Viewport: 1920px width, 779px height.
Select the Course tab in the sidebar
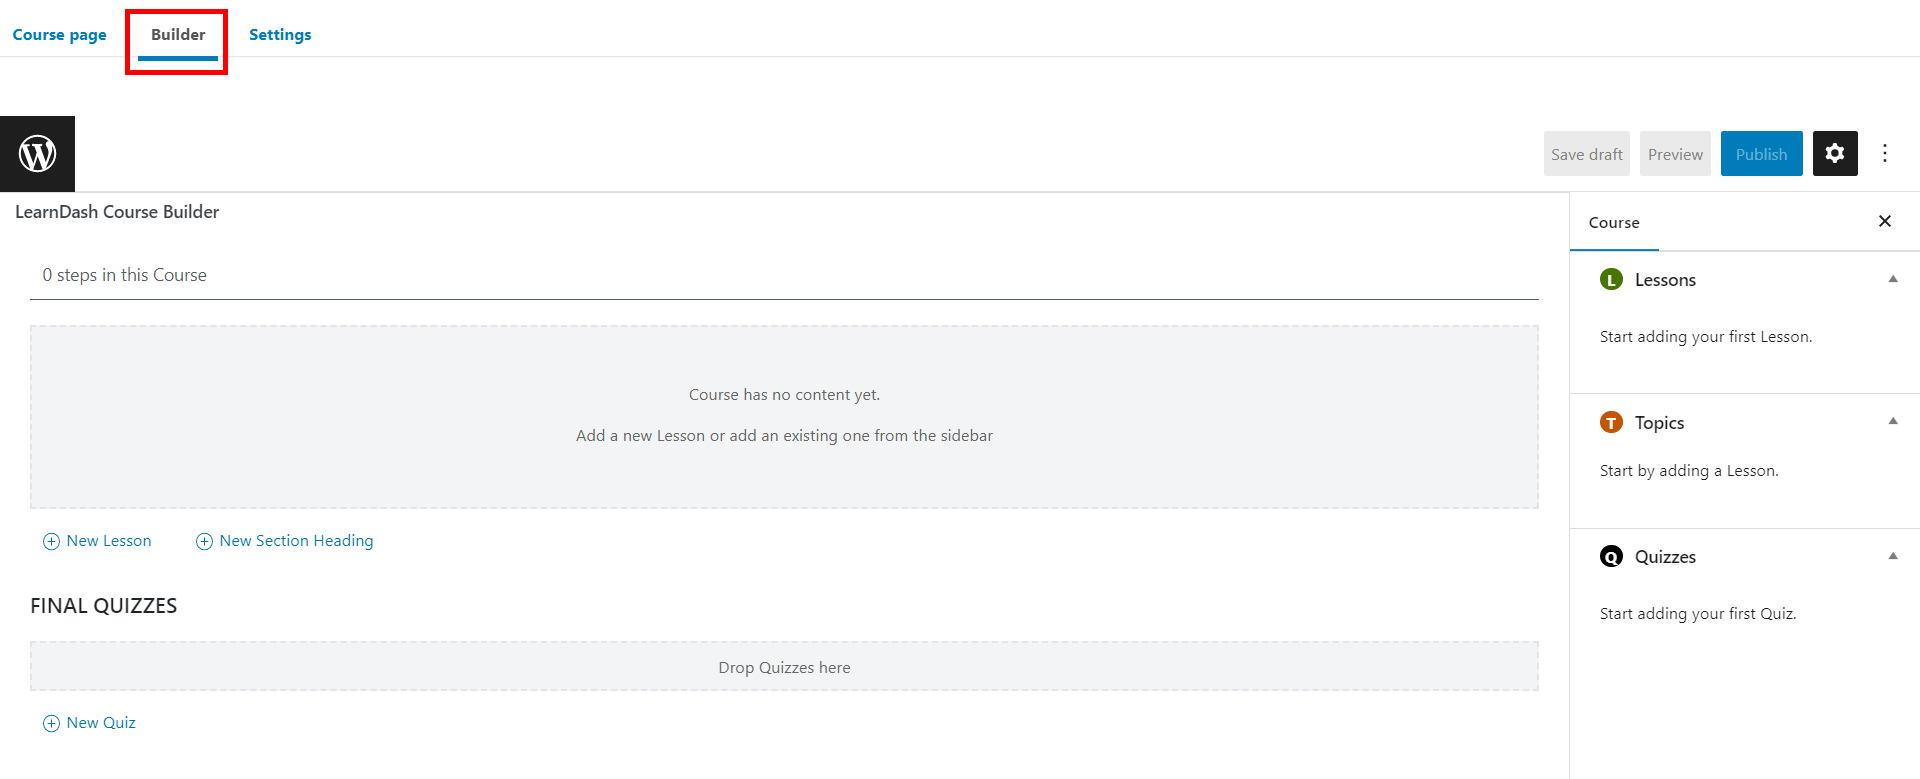point(1614,222)
